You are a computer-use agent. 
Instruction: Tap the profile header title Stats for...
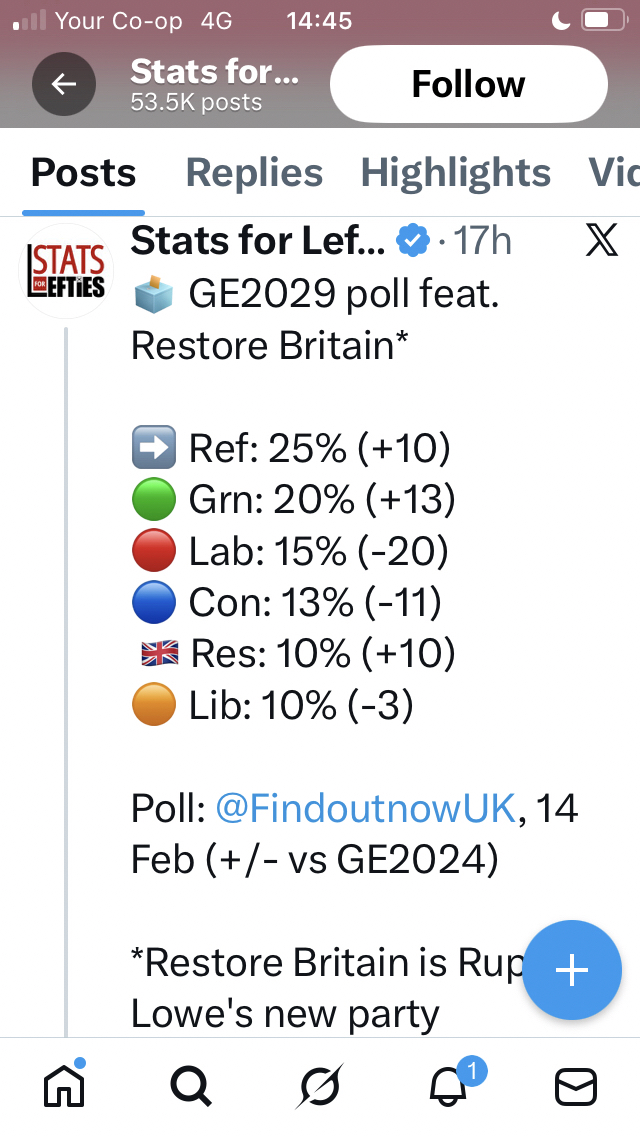point(214,72)
